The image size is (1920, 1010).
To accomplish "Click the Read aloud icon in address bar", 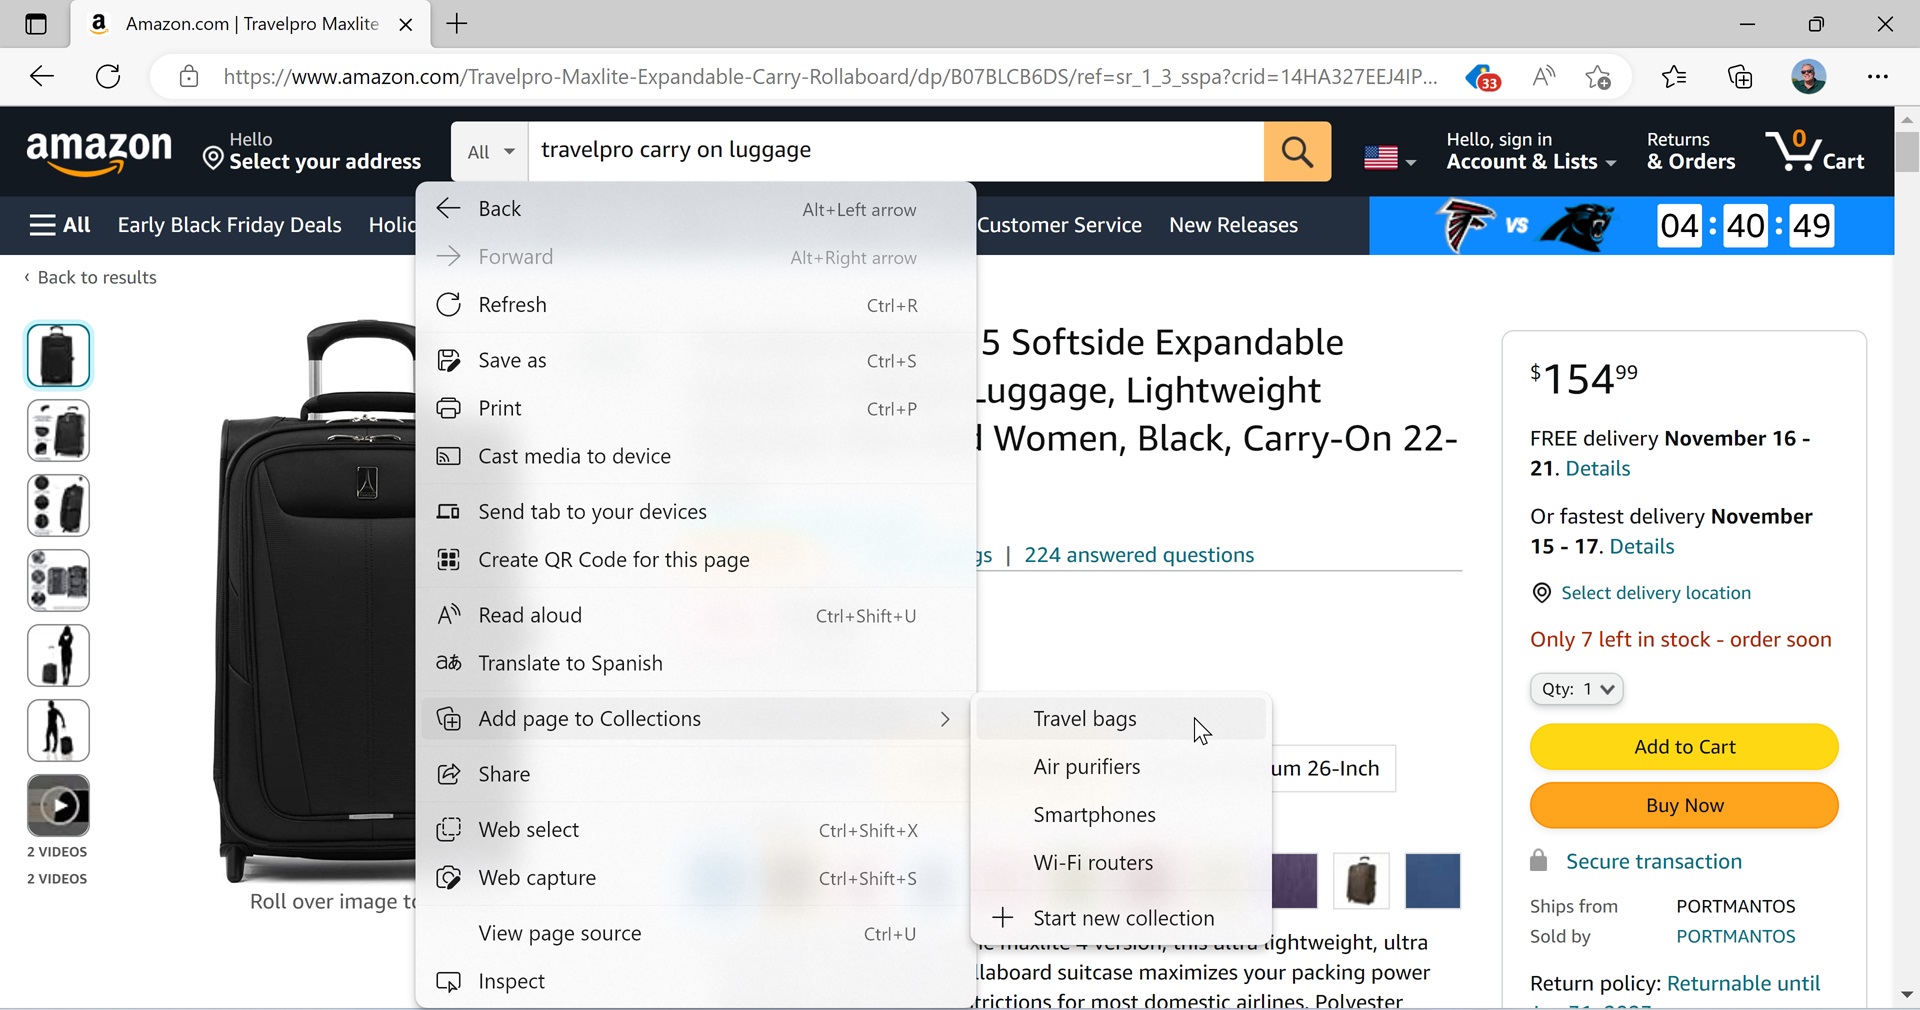I will click(x=1544, y=77).
